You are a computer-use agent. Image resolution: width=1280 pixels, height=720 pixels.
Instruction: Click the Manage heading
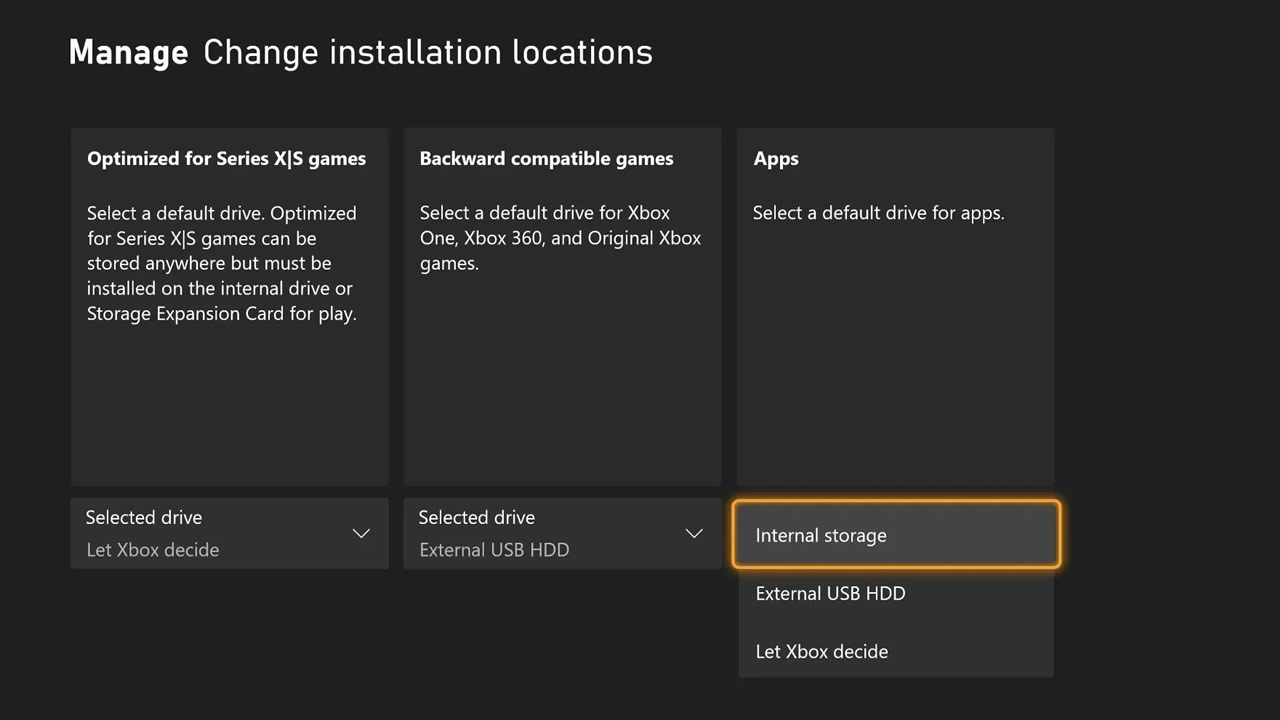[128, 52]
